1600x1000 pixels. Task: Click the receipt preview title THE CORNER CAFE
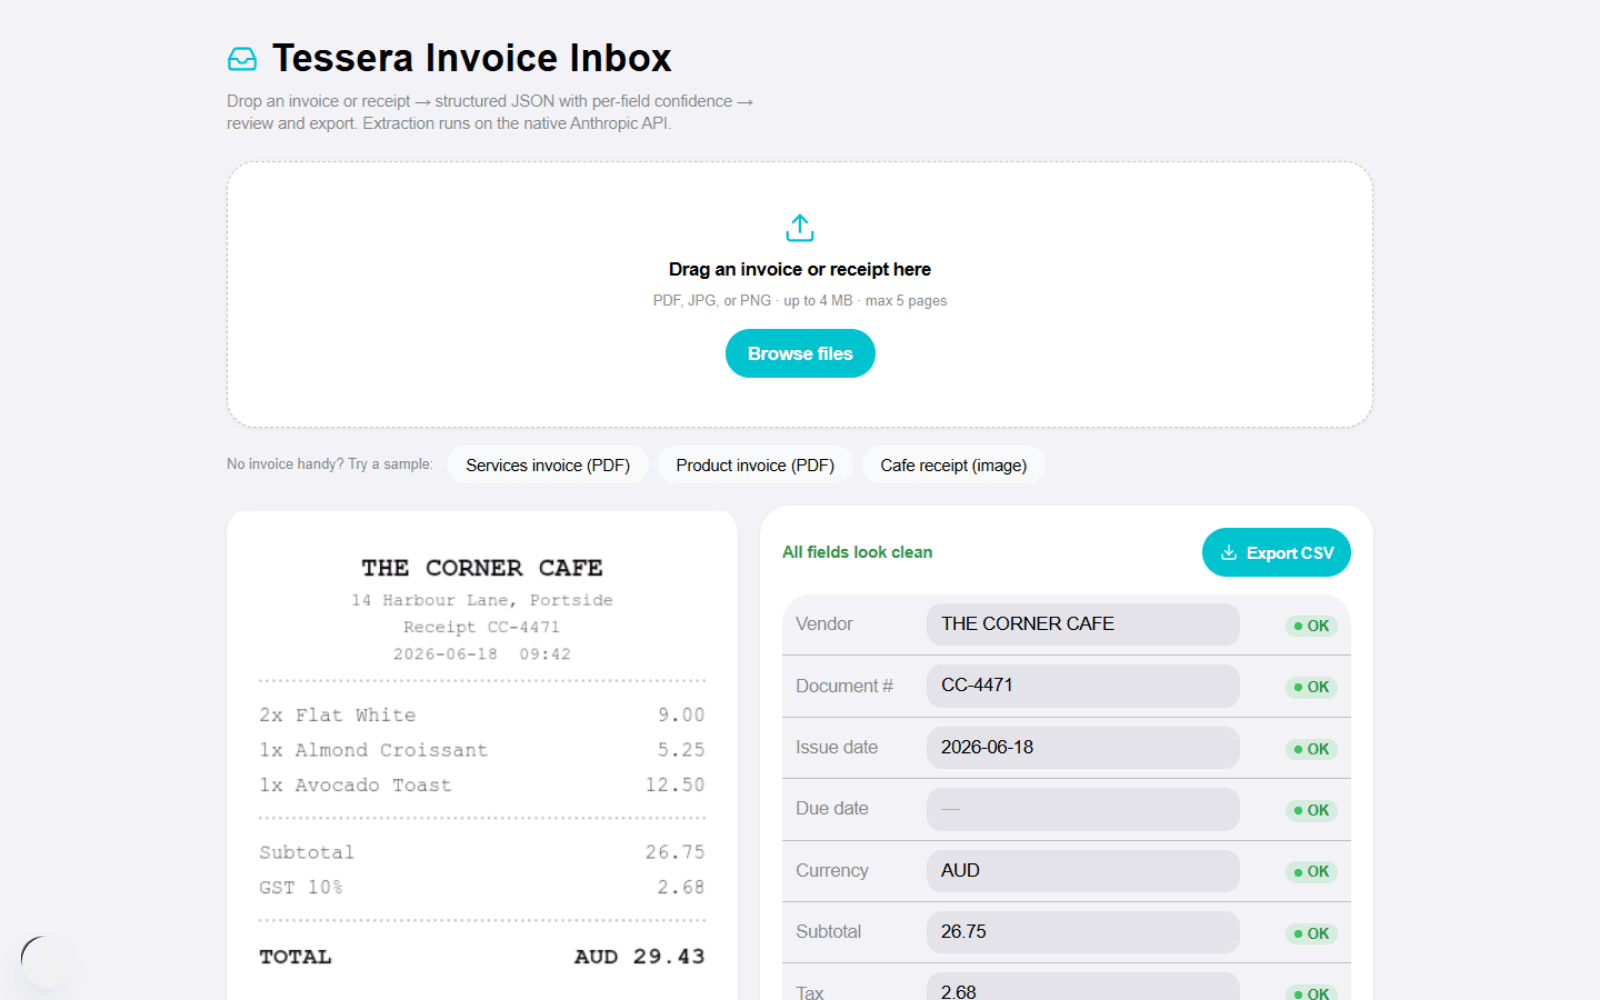pos(482,568)
